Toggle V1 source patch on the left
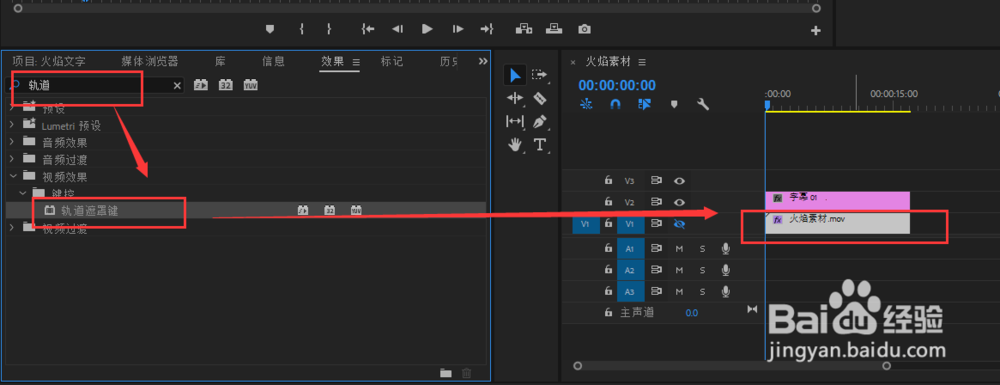The height and width of the screenshot is (385, 1000). click(585, 224)
